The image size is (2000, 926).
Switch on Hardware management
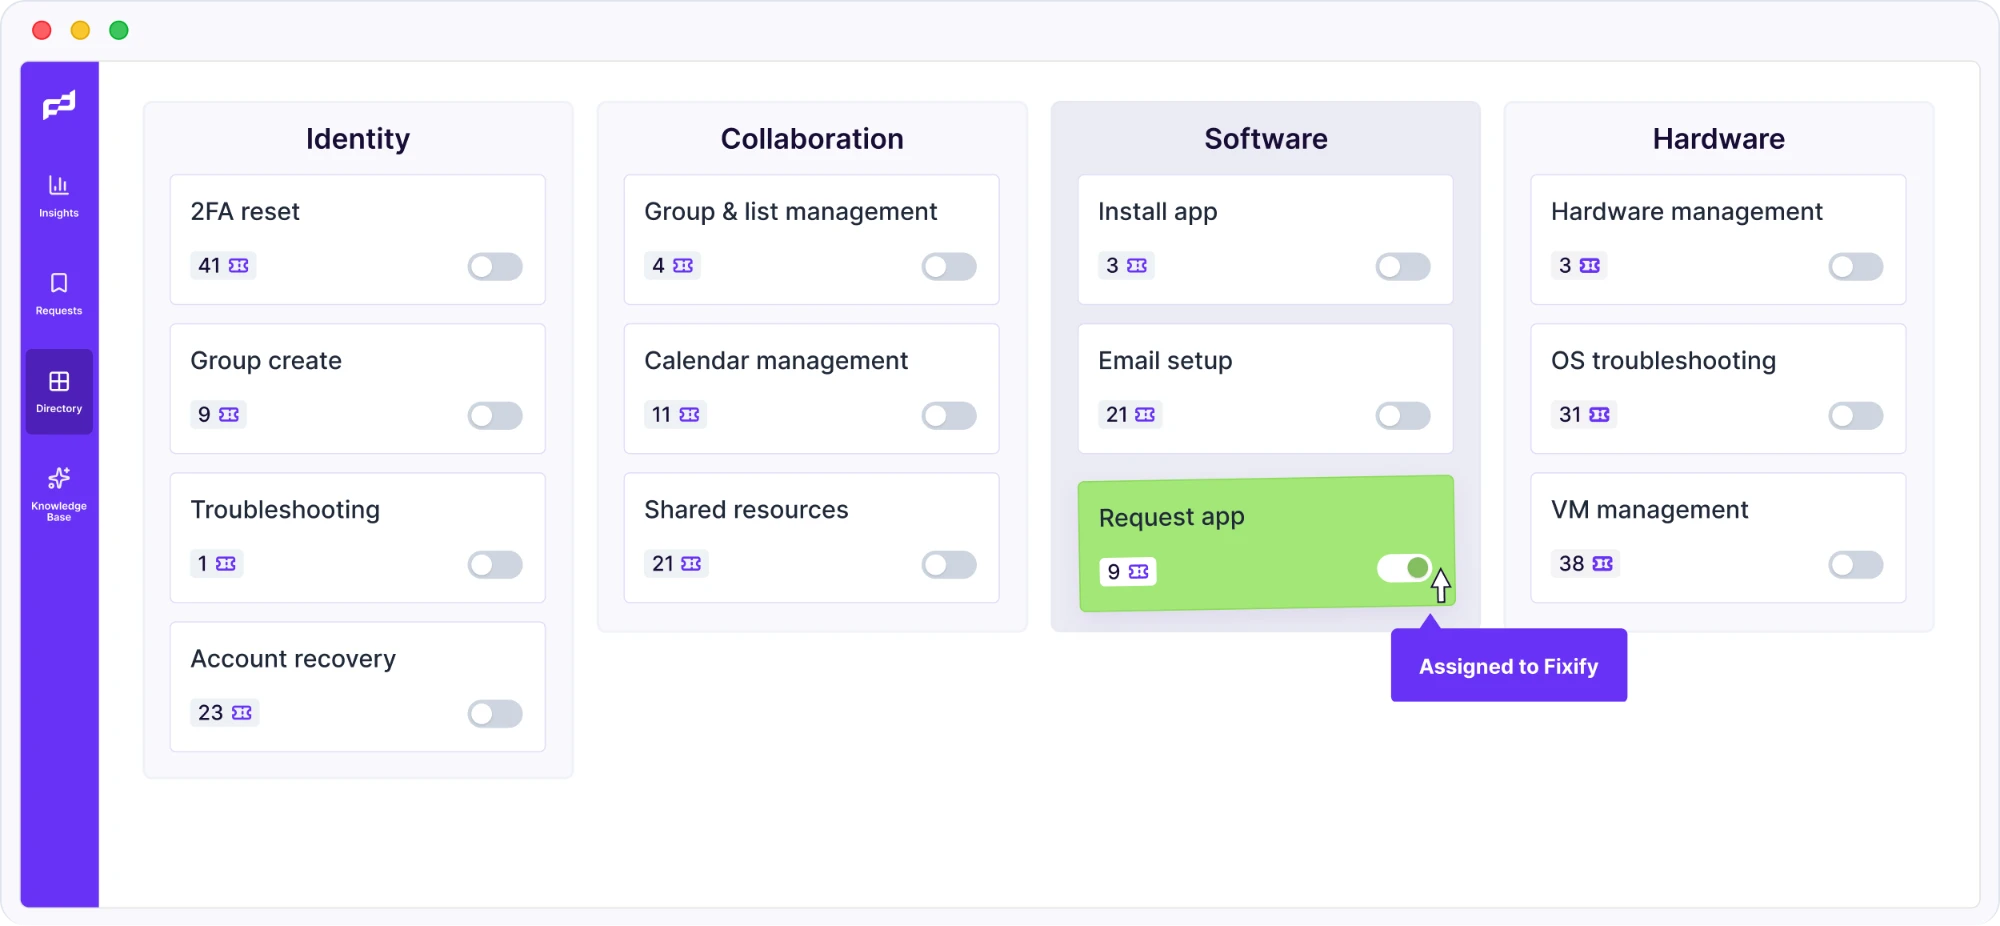click(1856, 267)
